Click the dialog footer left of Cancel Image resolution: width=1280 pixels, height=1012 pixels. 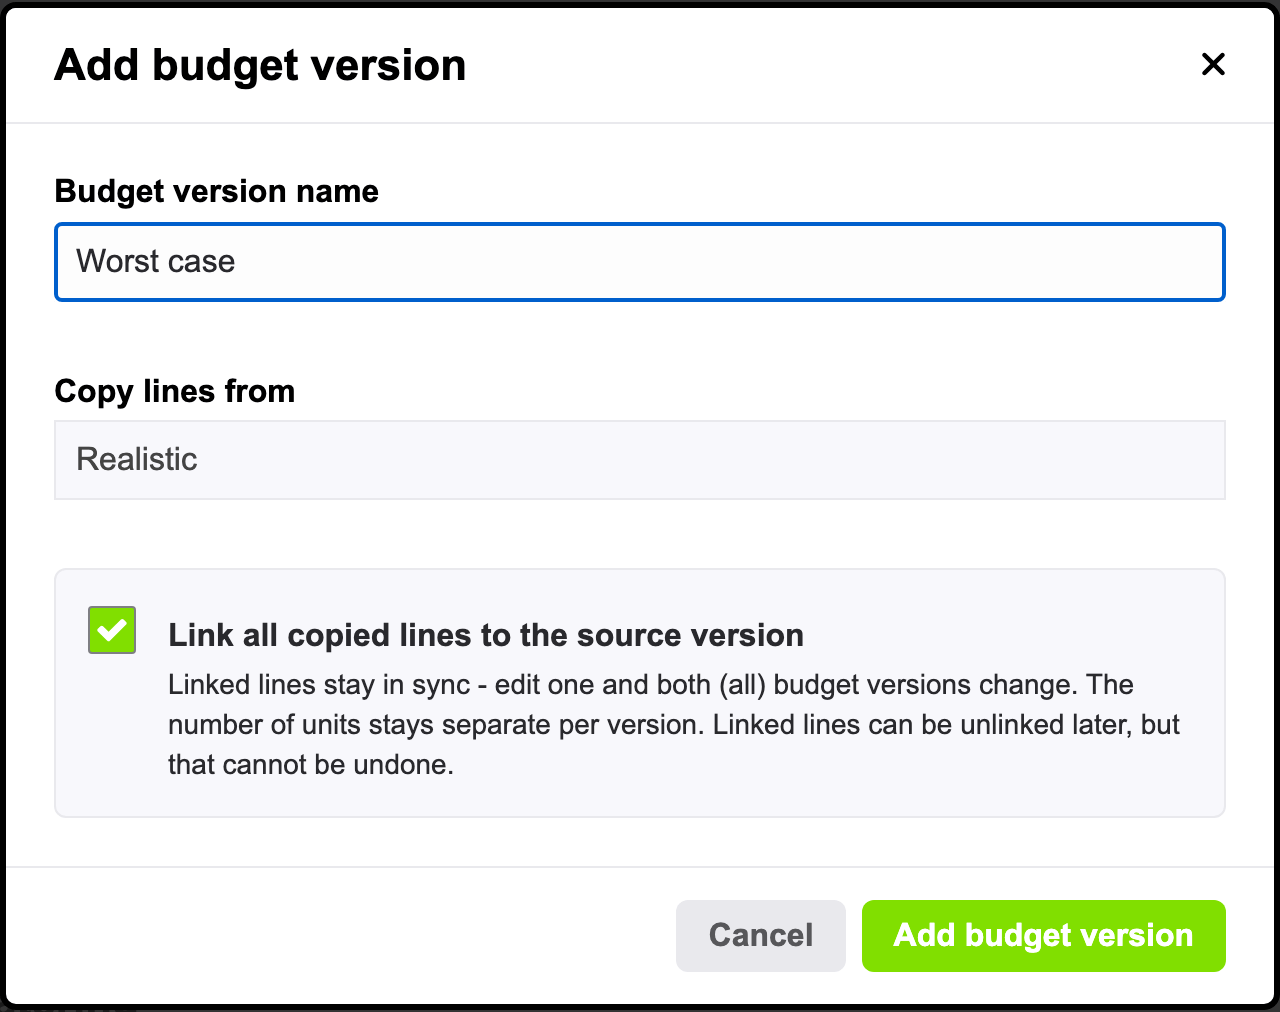[340, 936]
